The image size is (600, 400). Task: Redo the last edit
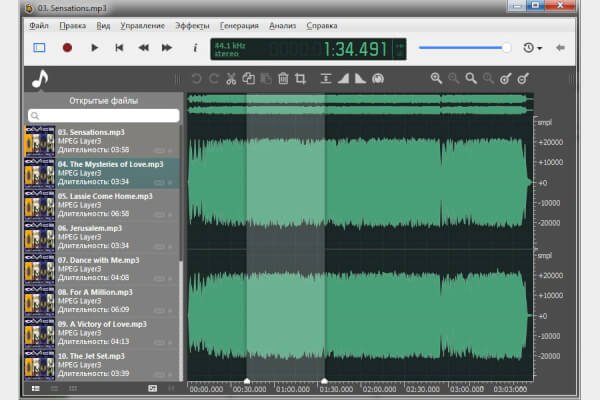[214, 79]
